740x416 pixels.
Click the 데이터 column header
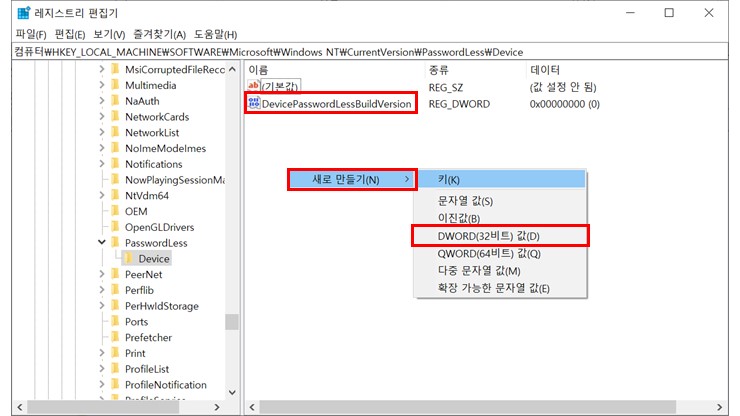tap(626, 70)
